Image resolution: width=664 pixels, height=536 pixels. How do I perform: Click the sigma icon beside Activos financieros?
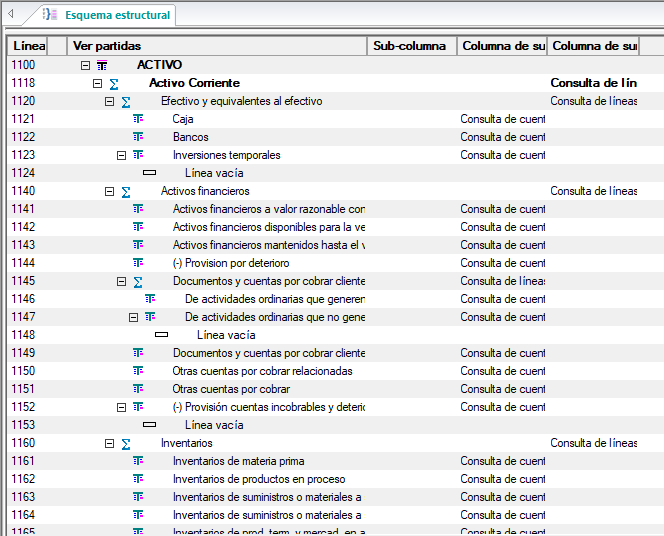[126, 191]
